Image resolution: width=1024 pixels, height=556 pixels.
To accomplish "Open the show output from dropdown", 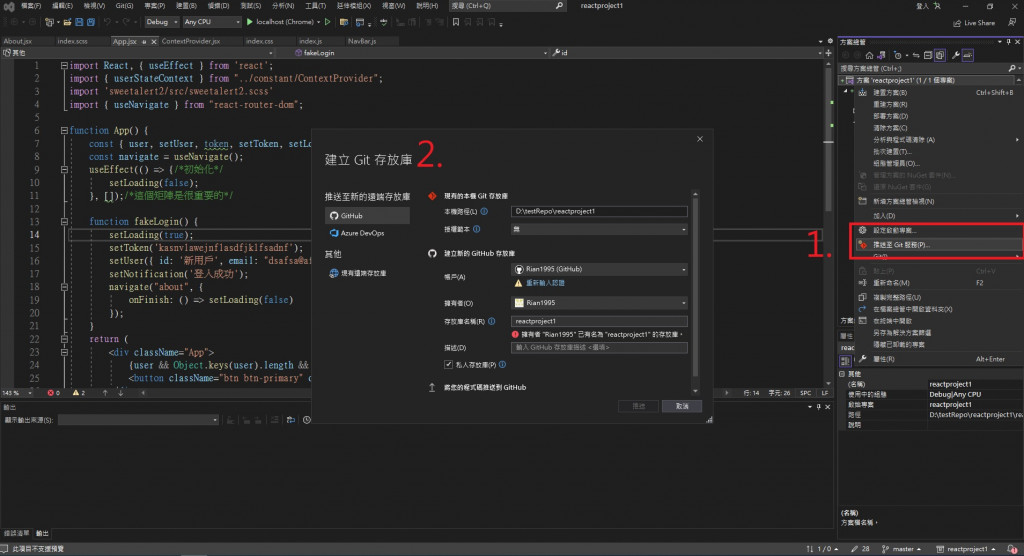I will [138, 420].
